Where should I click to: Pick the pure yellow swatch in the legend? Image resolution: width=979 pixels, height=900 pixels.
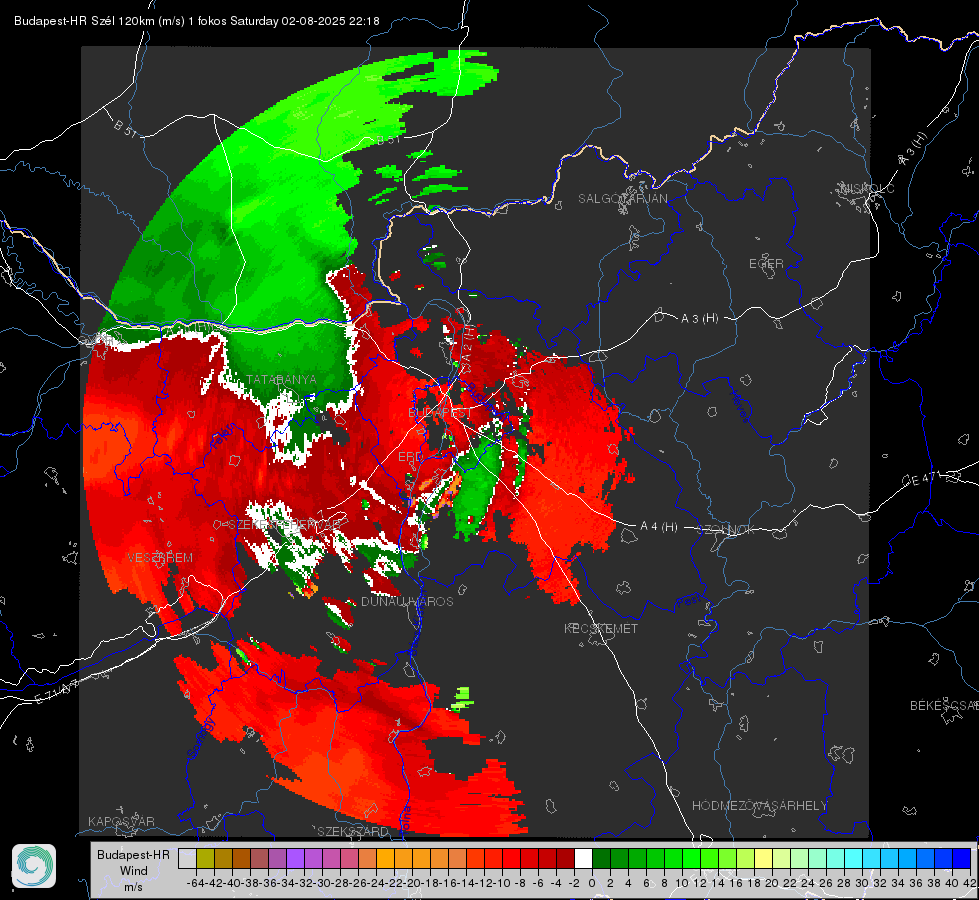(x=764, y=858)
